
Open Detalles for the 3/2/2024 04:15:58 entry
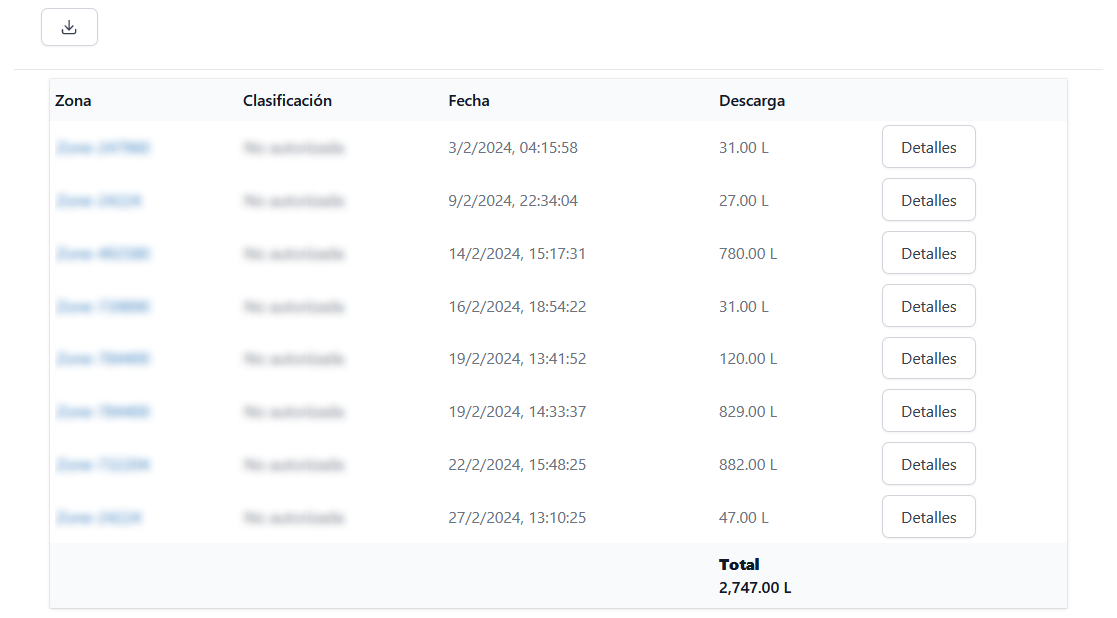click(x=928, y=147)
